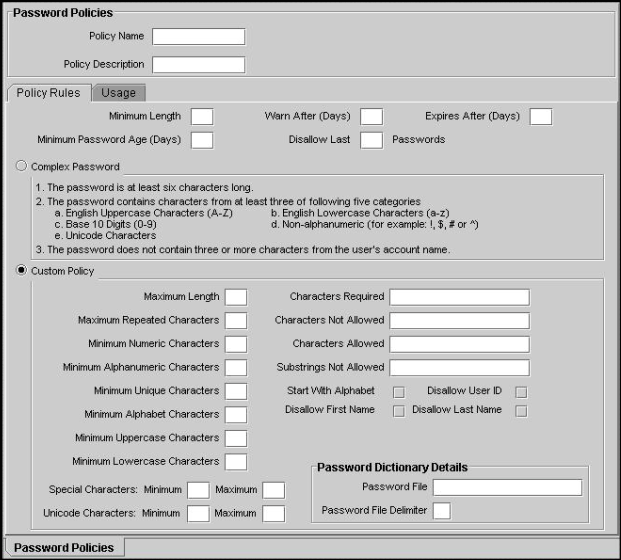Click the Password File text field
Screen dimensions: 621x560
point(507,488)
